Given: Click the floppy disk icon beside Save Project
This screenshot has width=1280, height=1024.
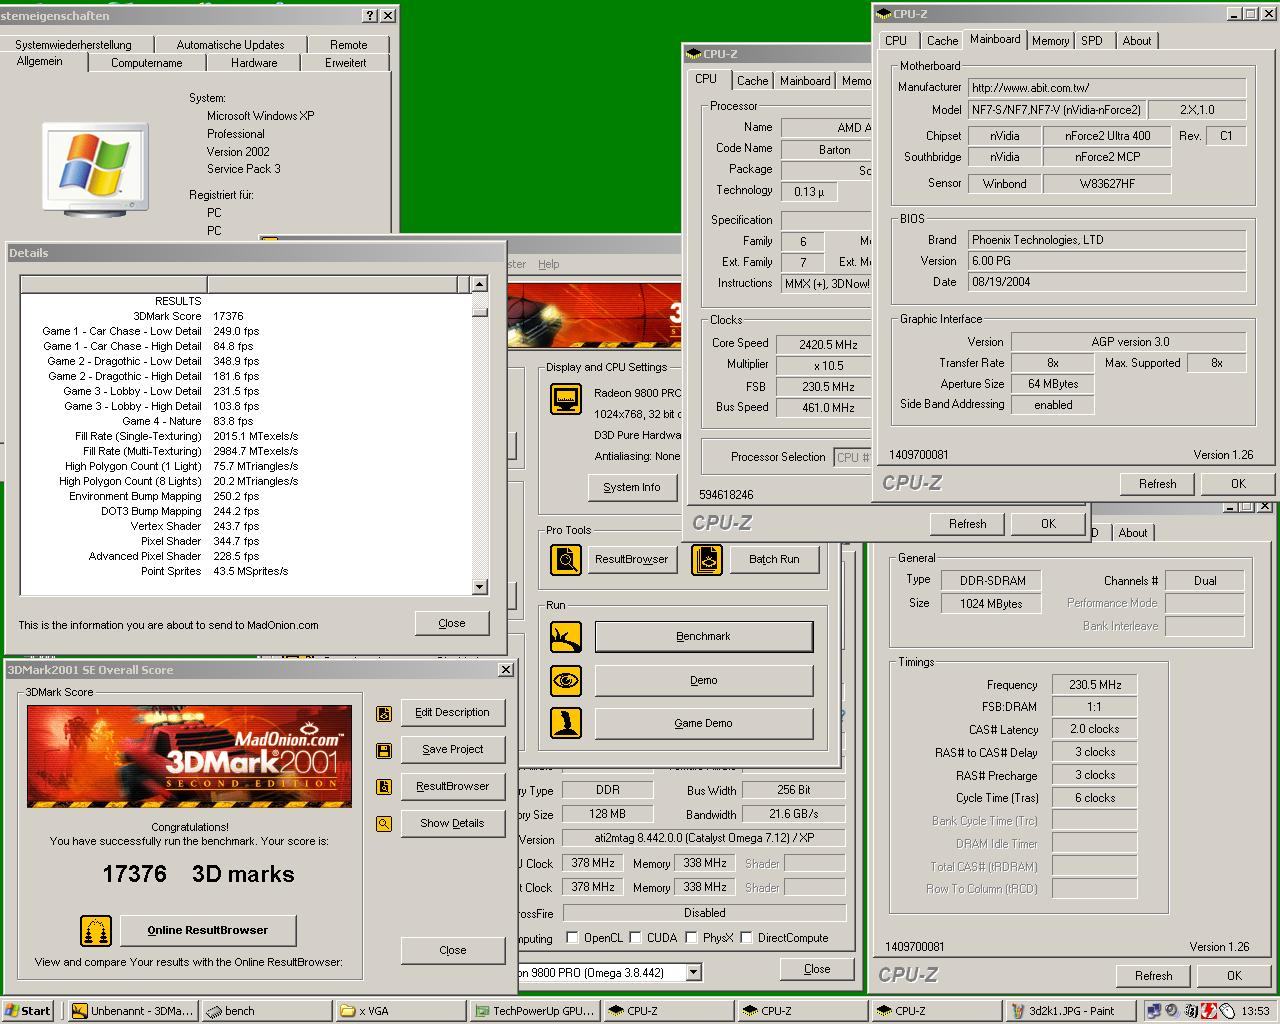Looking at the screenshot, I should (x=384, y=750).
